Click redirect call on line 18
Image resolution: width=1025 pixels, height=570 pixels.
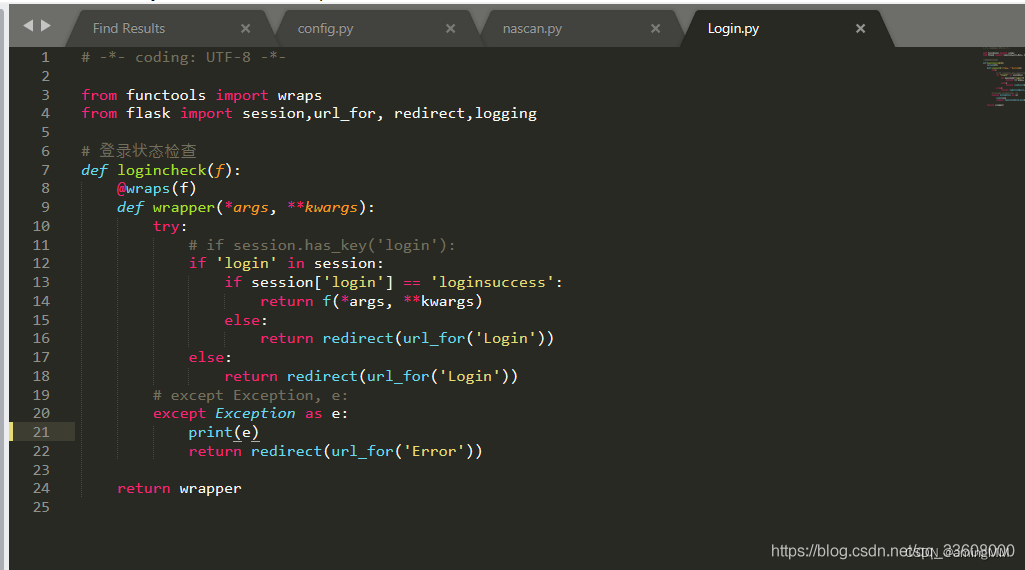pyautogui.click(x=402, y=377)
